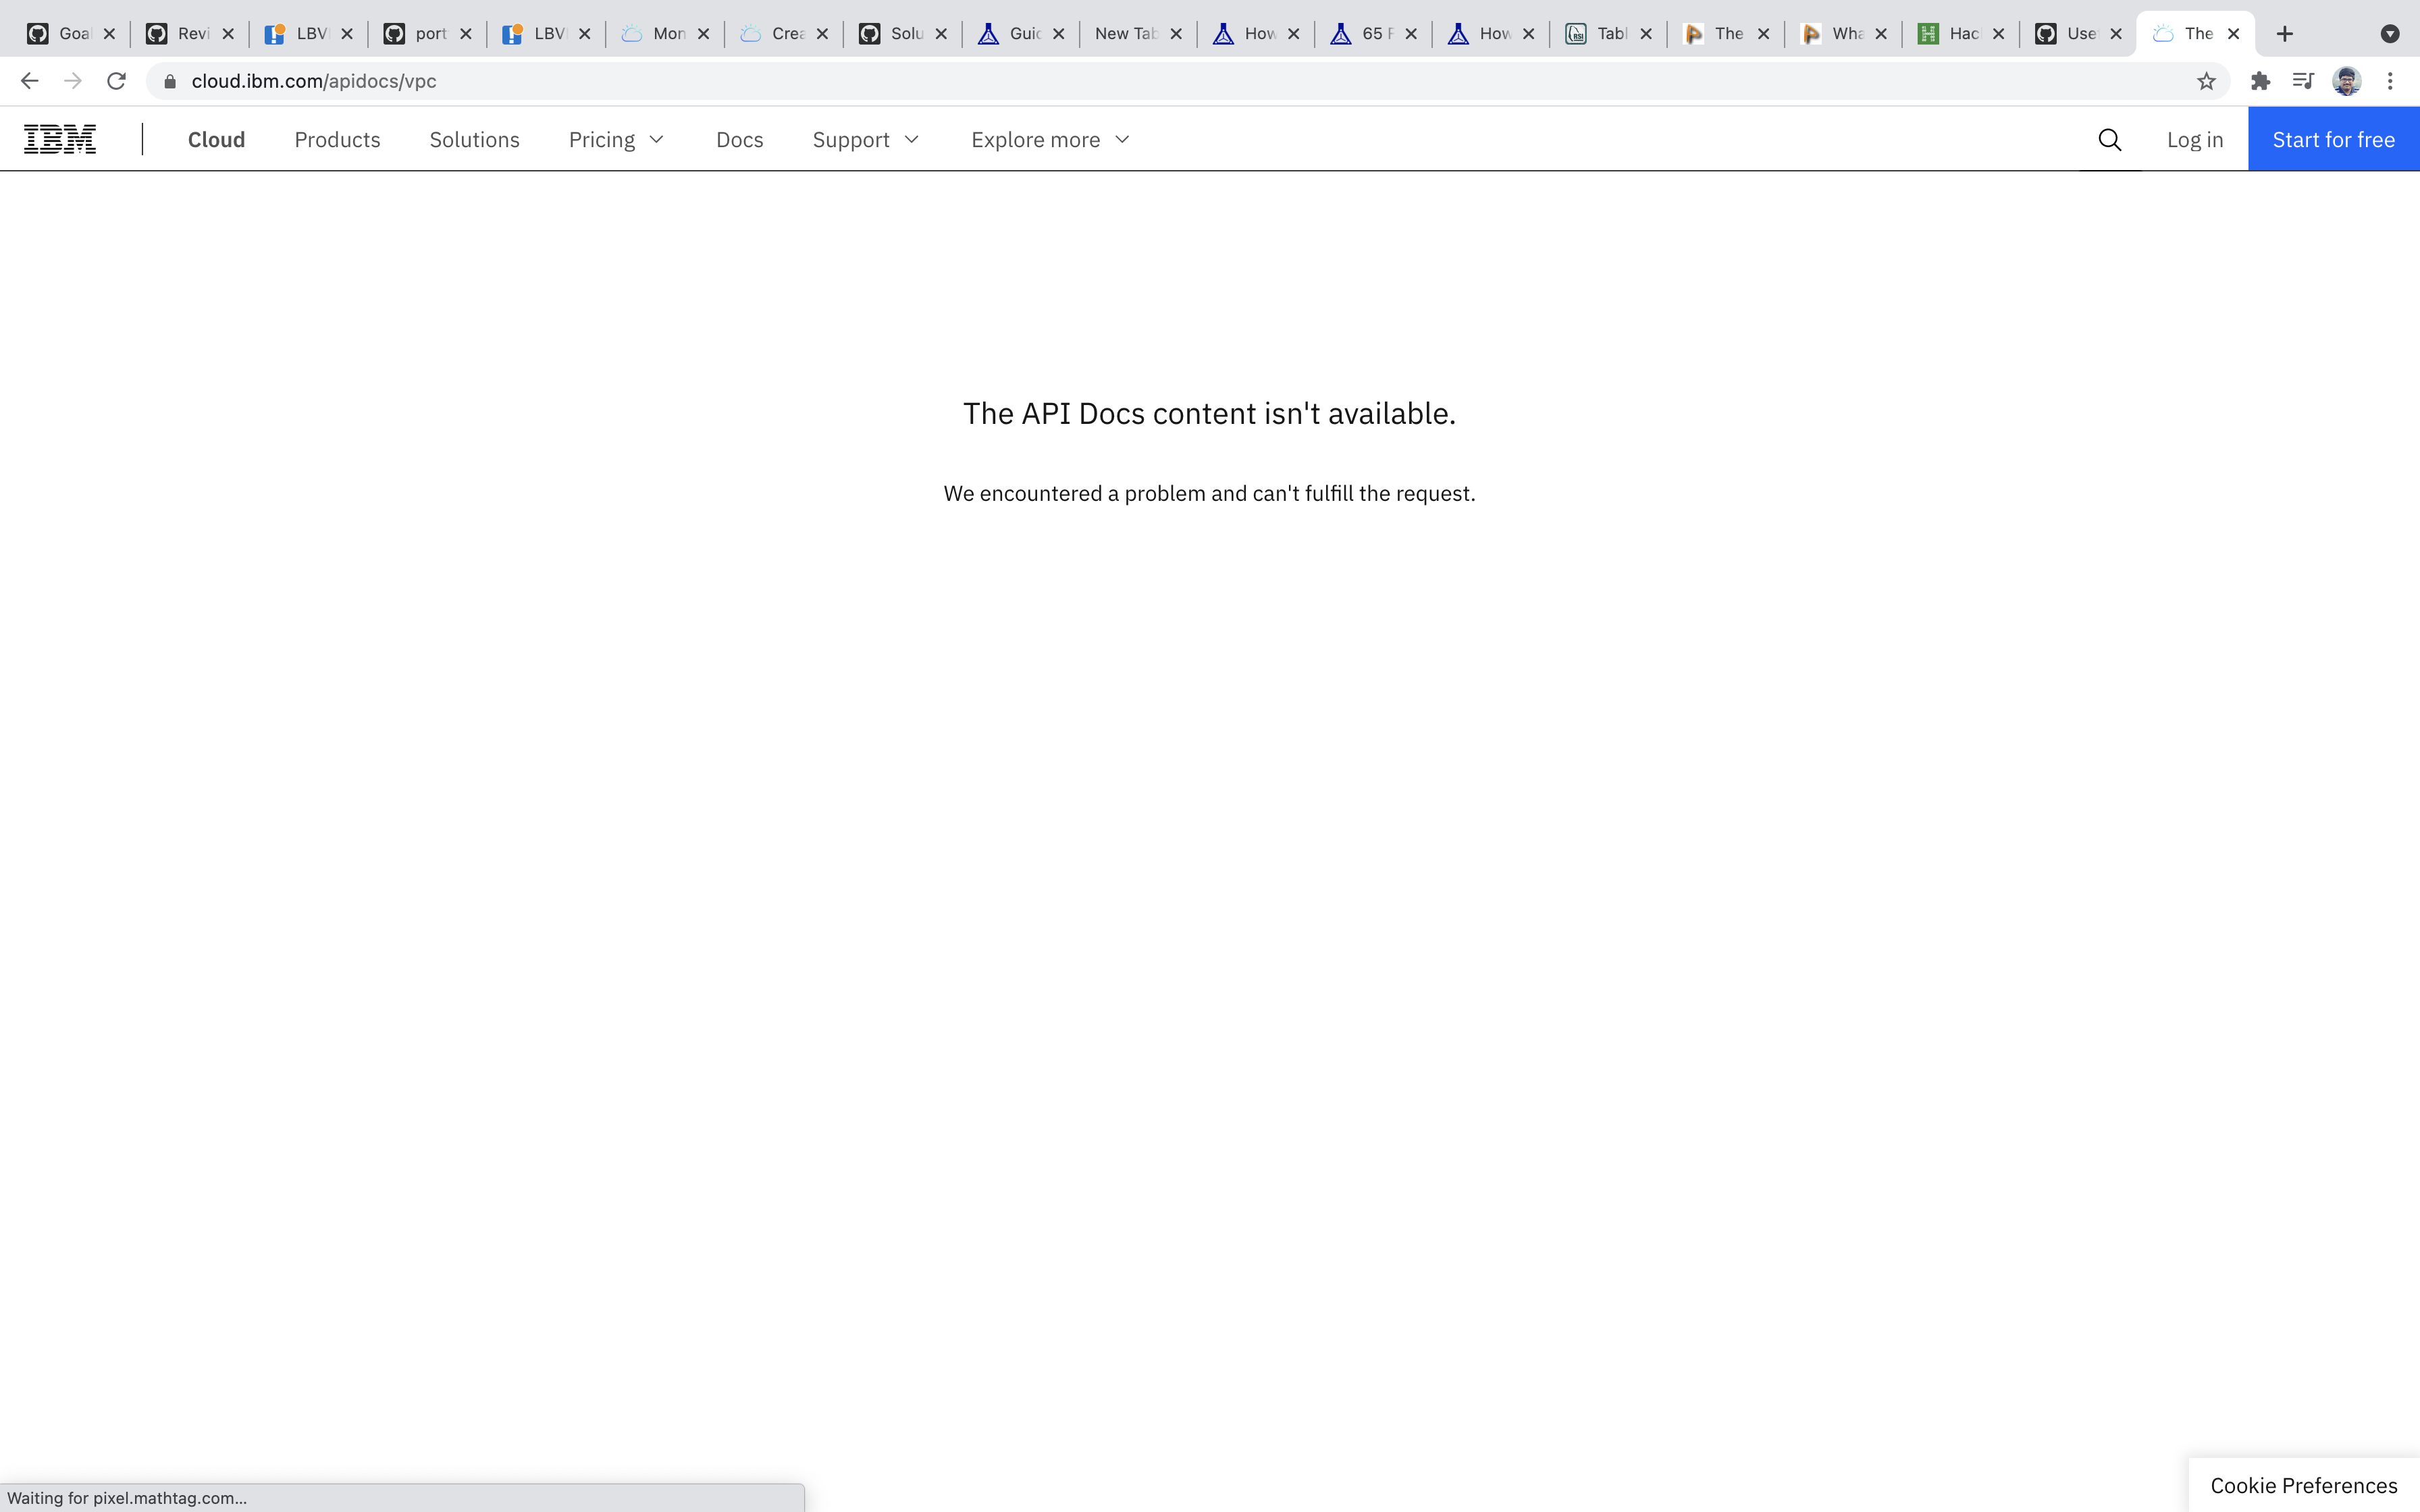Switch to the Docs menu item
2420x1512 pixels.
[739, 140]
